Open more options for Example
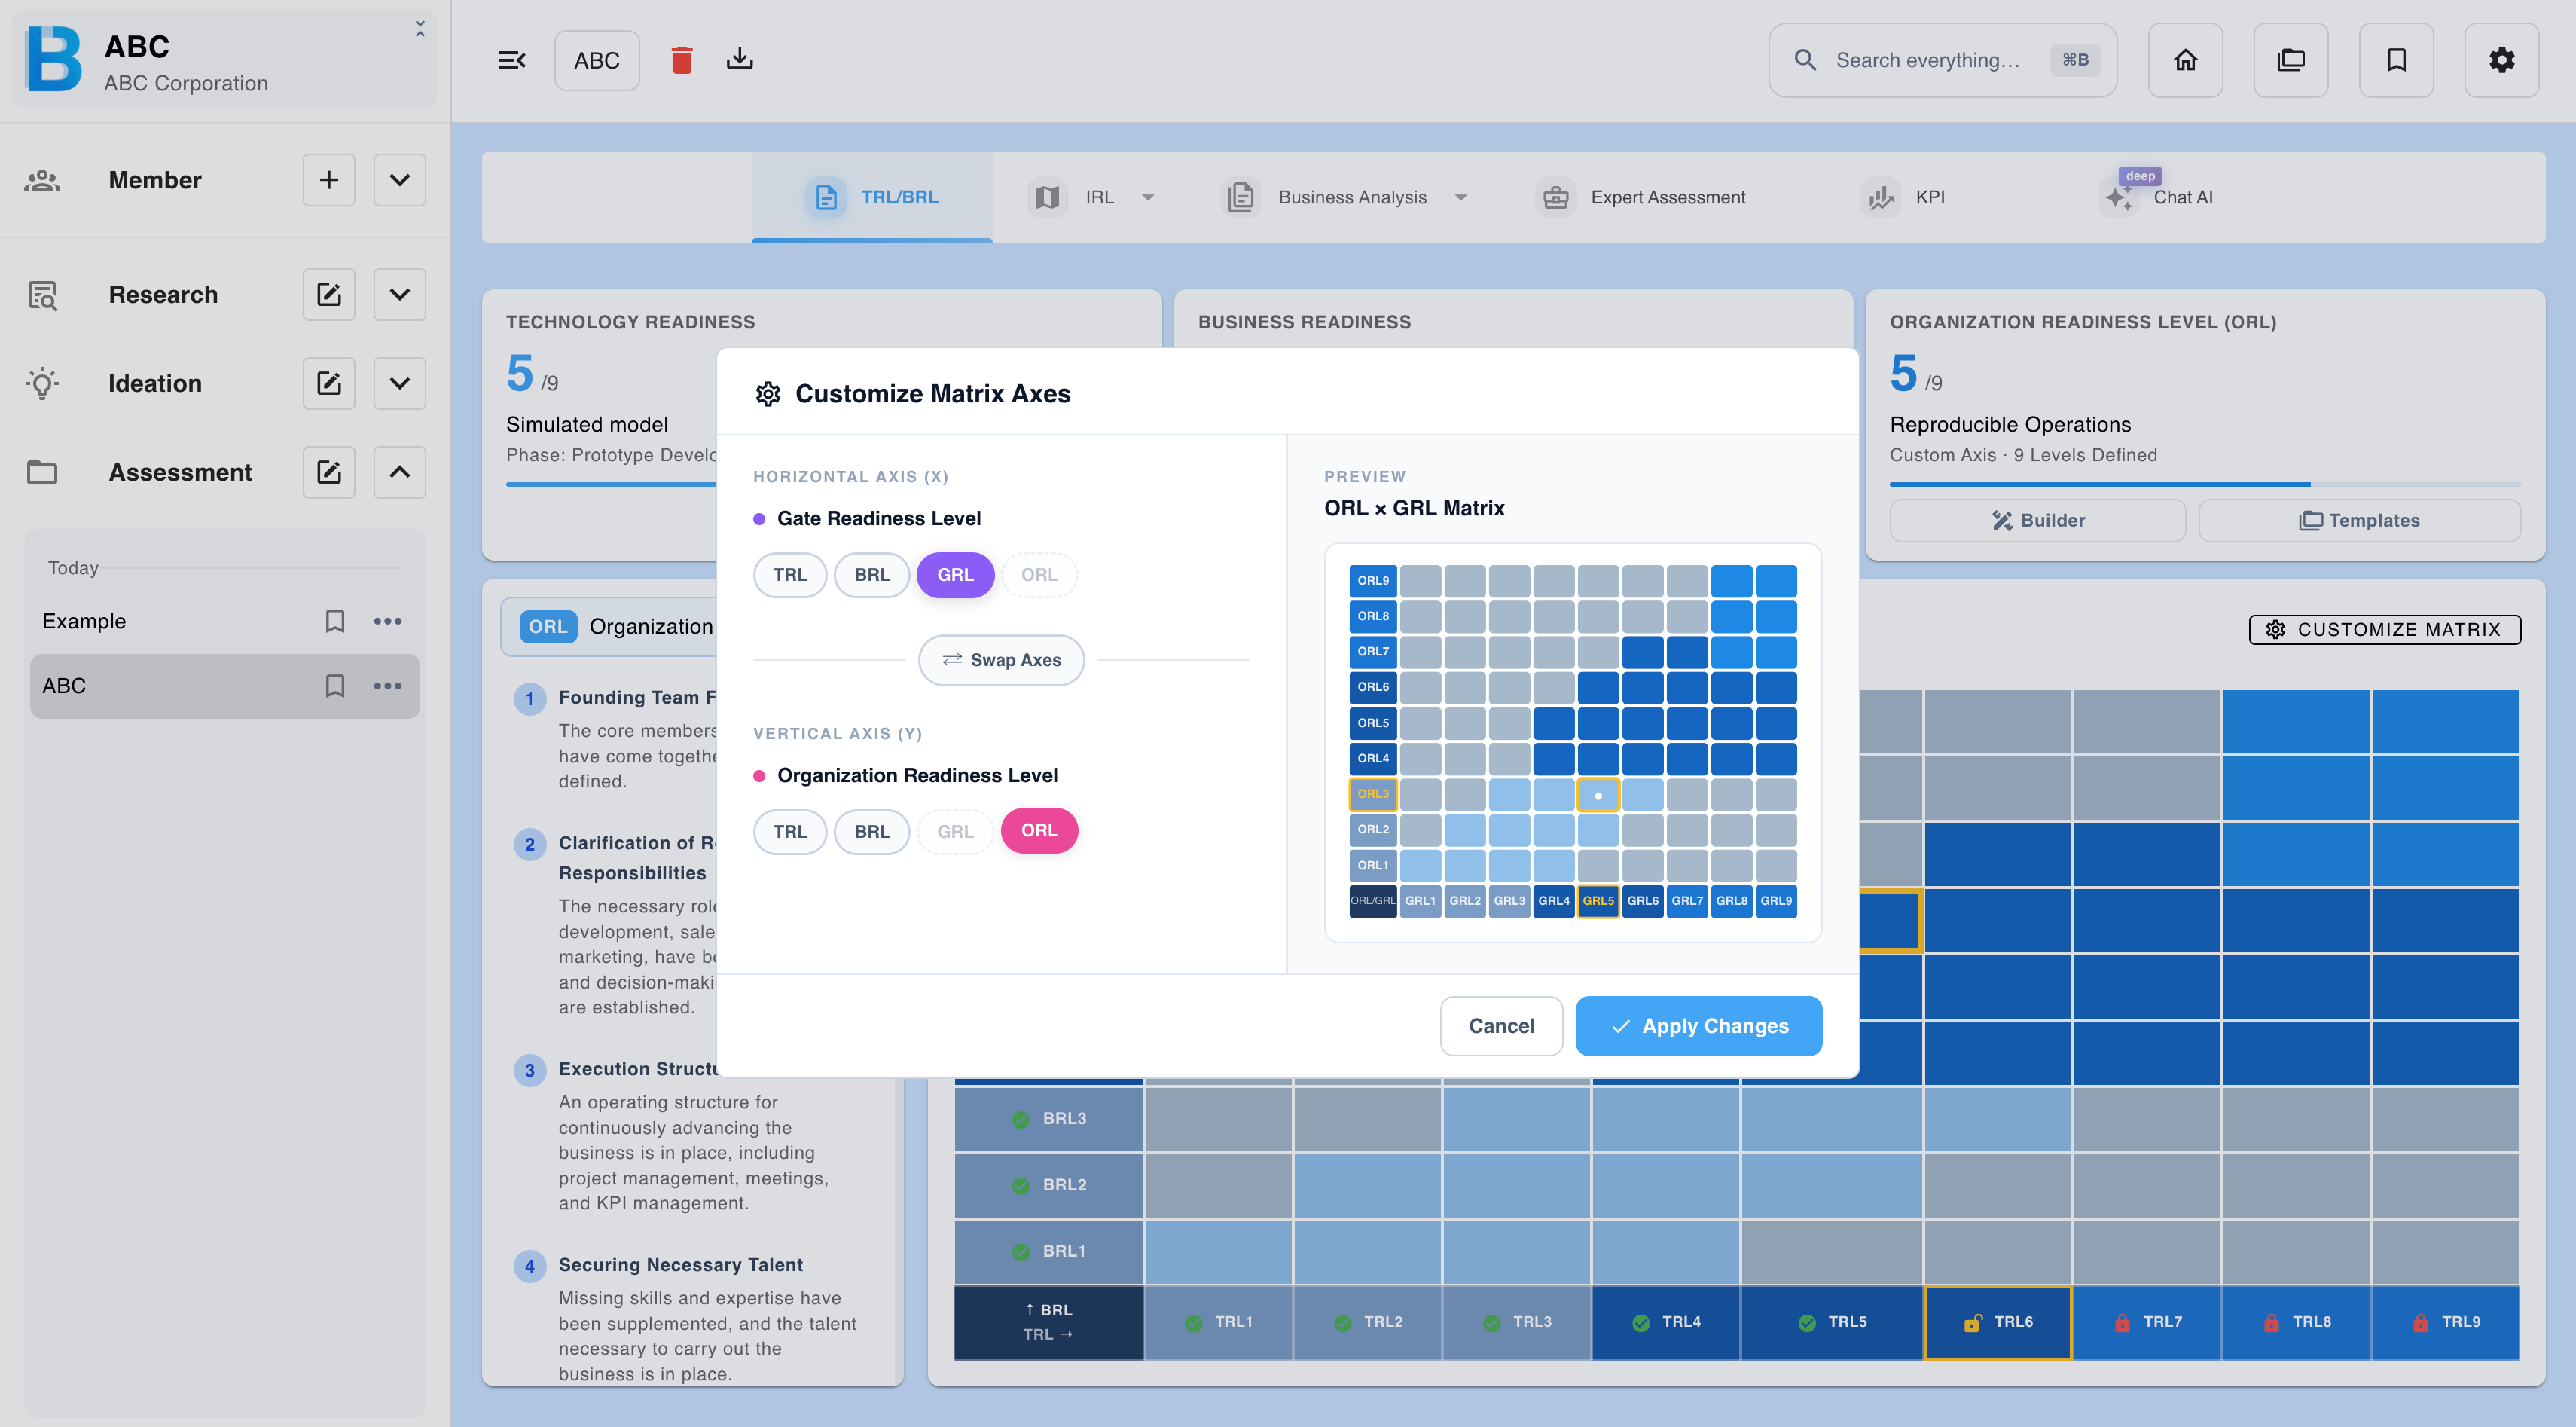 coord(387,621)
